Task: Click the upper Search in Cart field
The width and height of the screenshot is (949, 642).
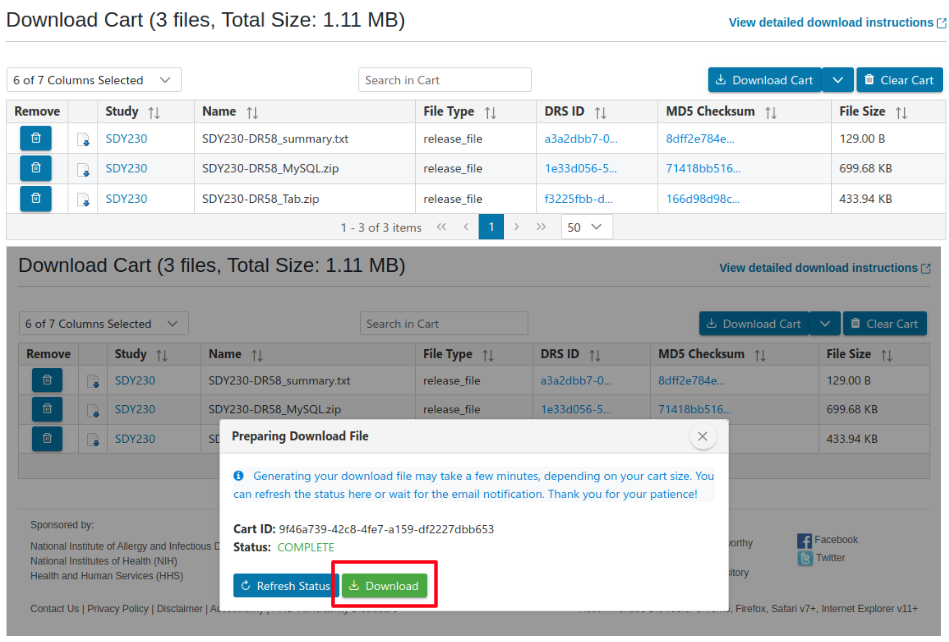Action: pyautogui.click(x=444, y=80)
